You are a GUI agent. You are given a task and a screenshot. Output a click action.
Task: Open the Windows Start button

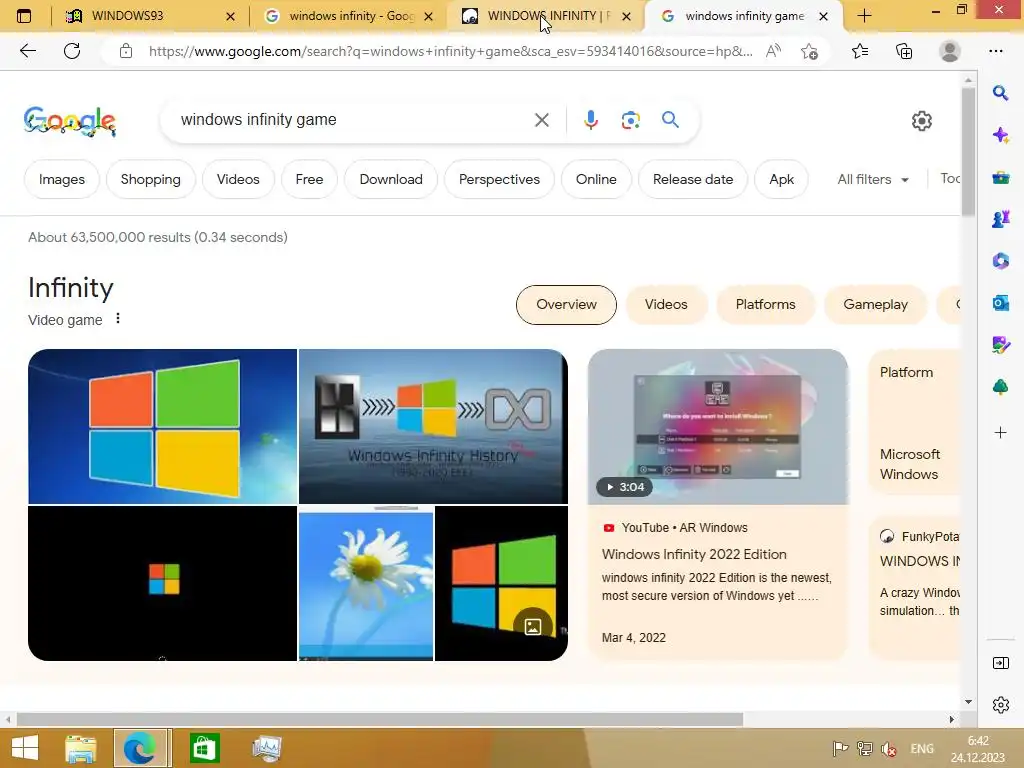[x=25, y=748]
